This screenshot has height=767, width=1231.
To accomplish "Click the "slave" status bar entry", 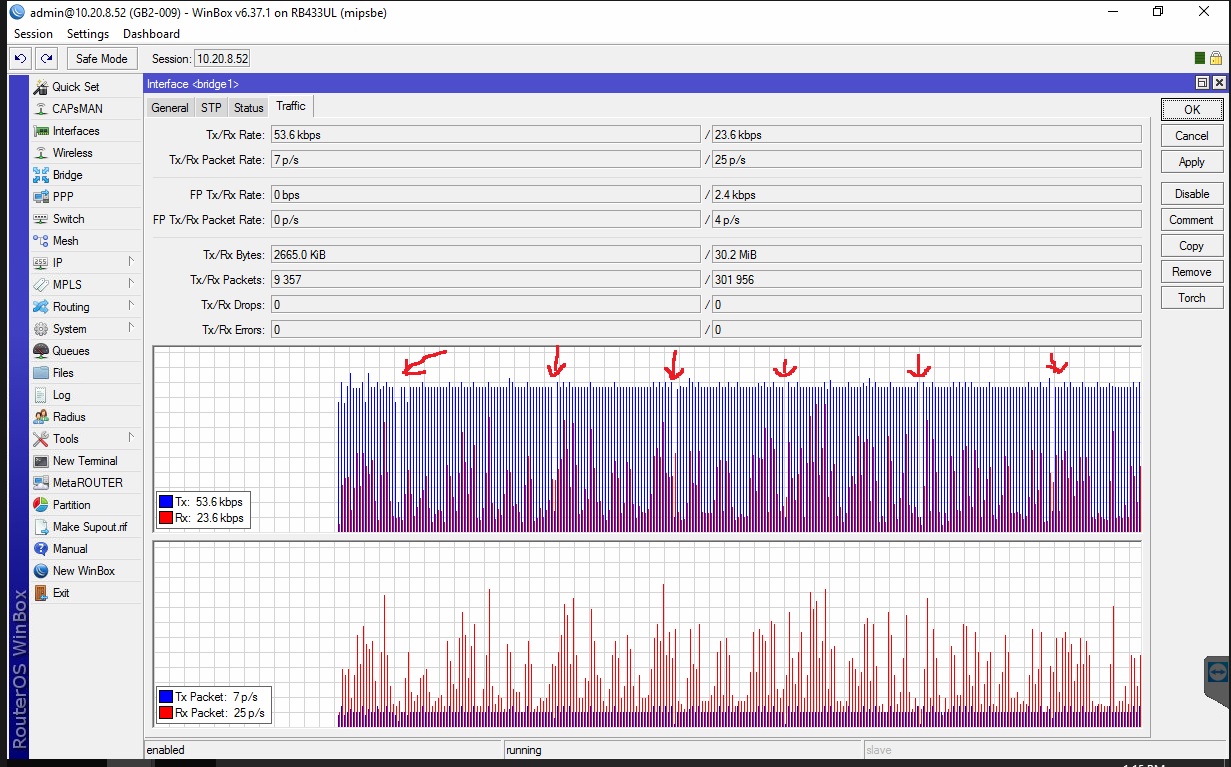I will pos(1043,750).
